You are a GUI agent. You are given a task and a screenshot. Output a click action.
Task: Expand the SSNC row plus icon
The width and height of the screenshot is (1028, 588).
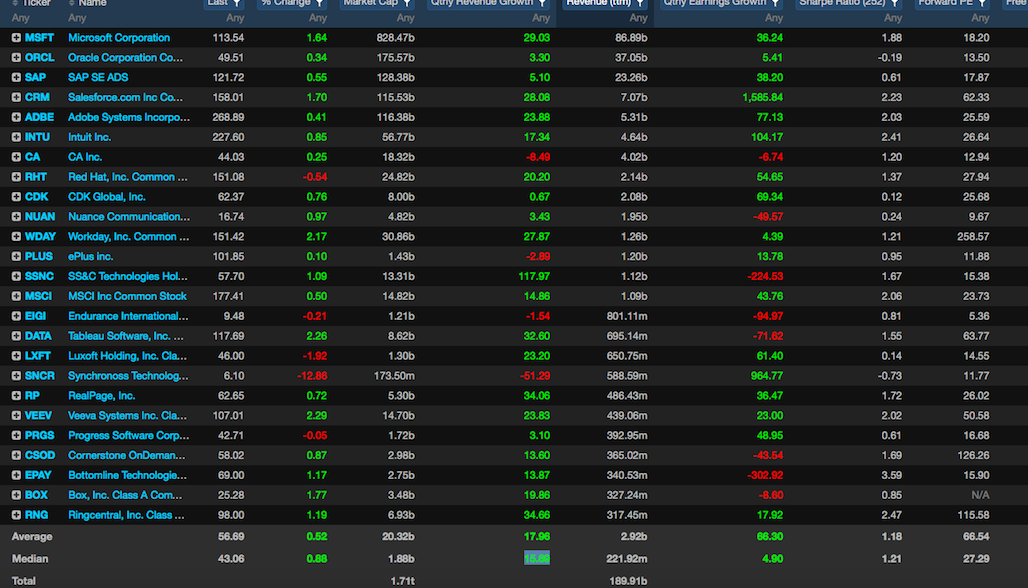point(16,277)
